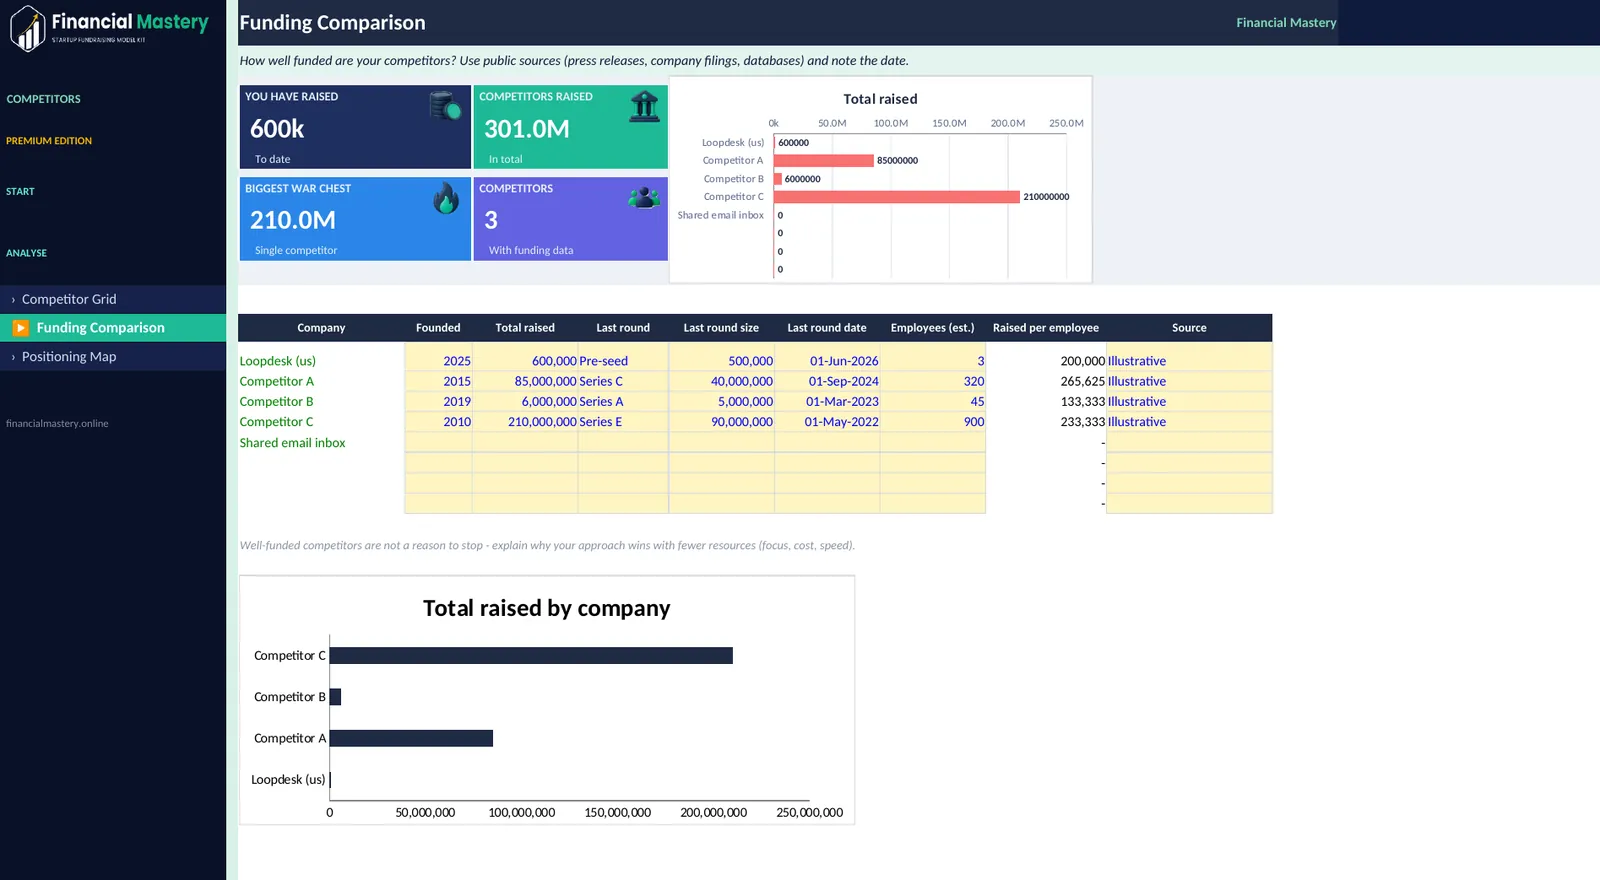Click the Financial Mastery logo icon
This screenshot has height=880, width=1600.
(x=28, y=27)
